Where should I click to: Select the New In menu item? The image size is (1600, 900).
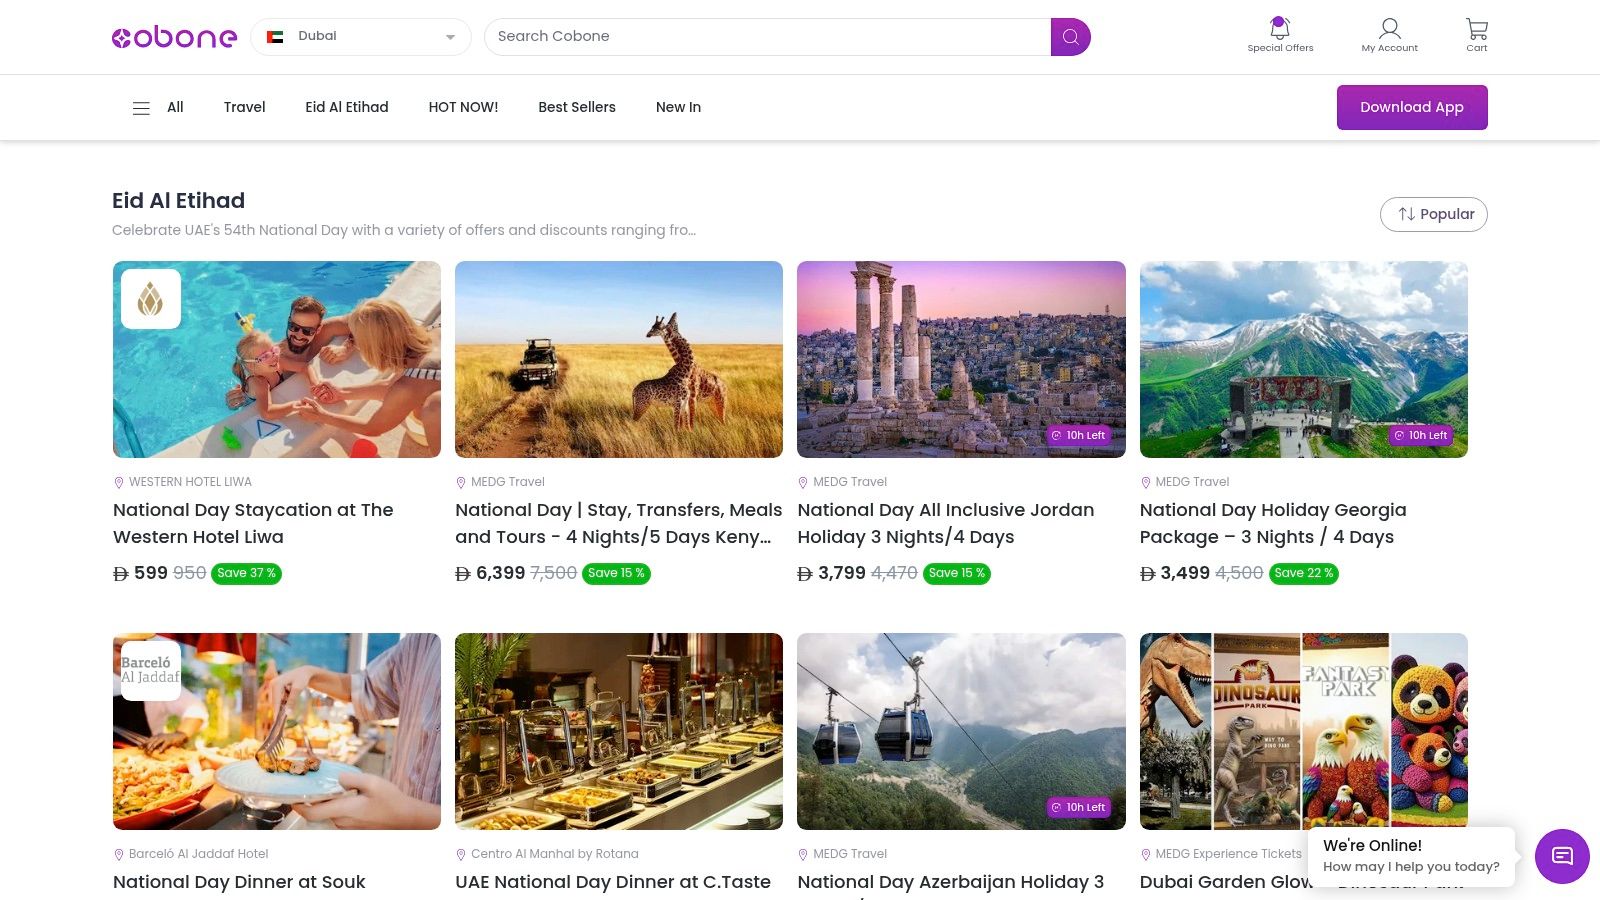coord(678,107)
